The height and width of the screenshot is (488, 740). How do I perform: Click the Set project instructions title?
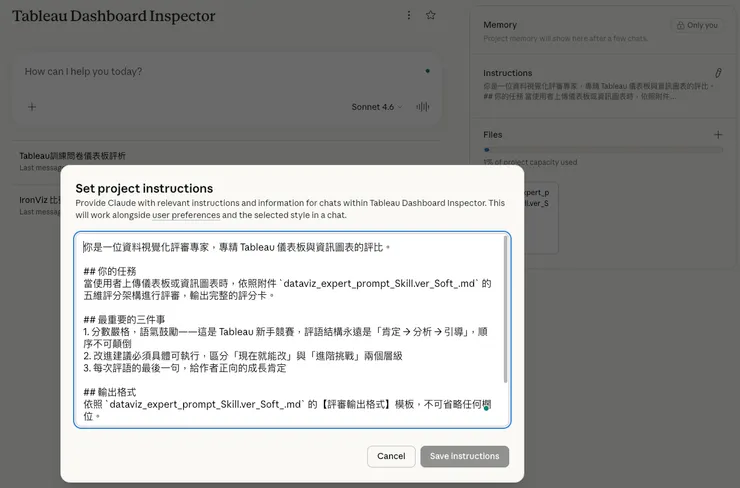tap(144, 188)
